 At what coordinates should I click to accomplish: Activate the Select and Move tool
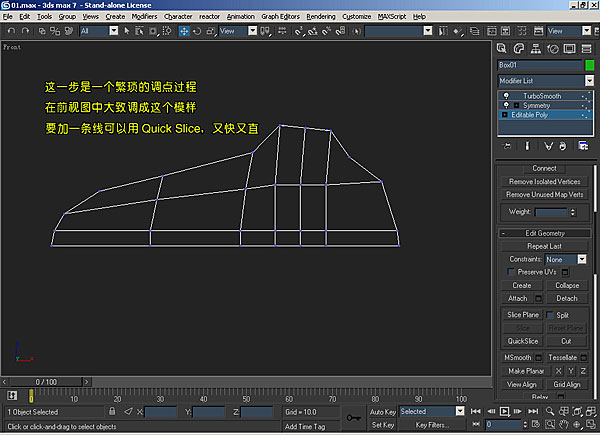coord(184,31)
